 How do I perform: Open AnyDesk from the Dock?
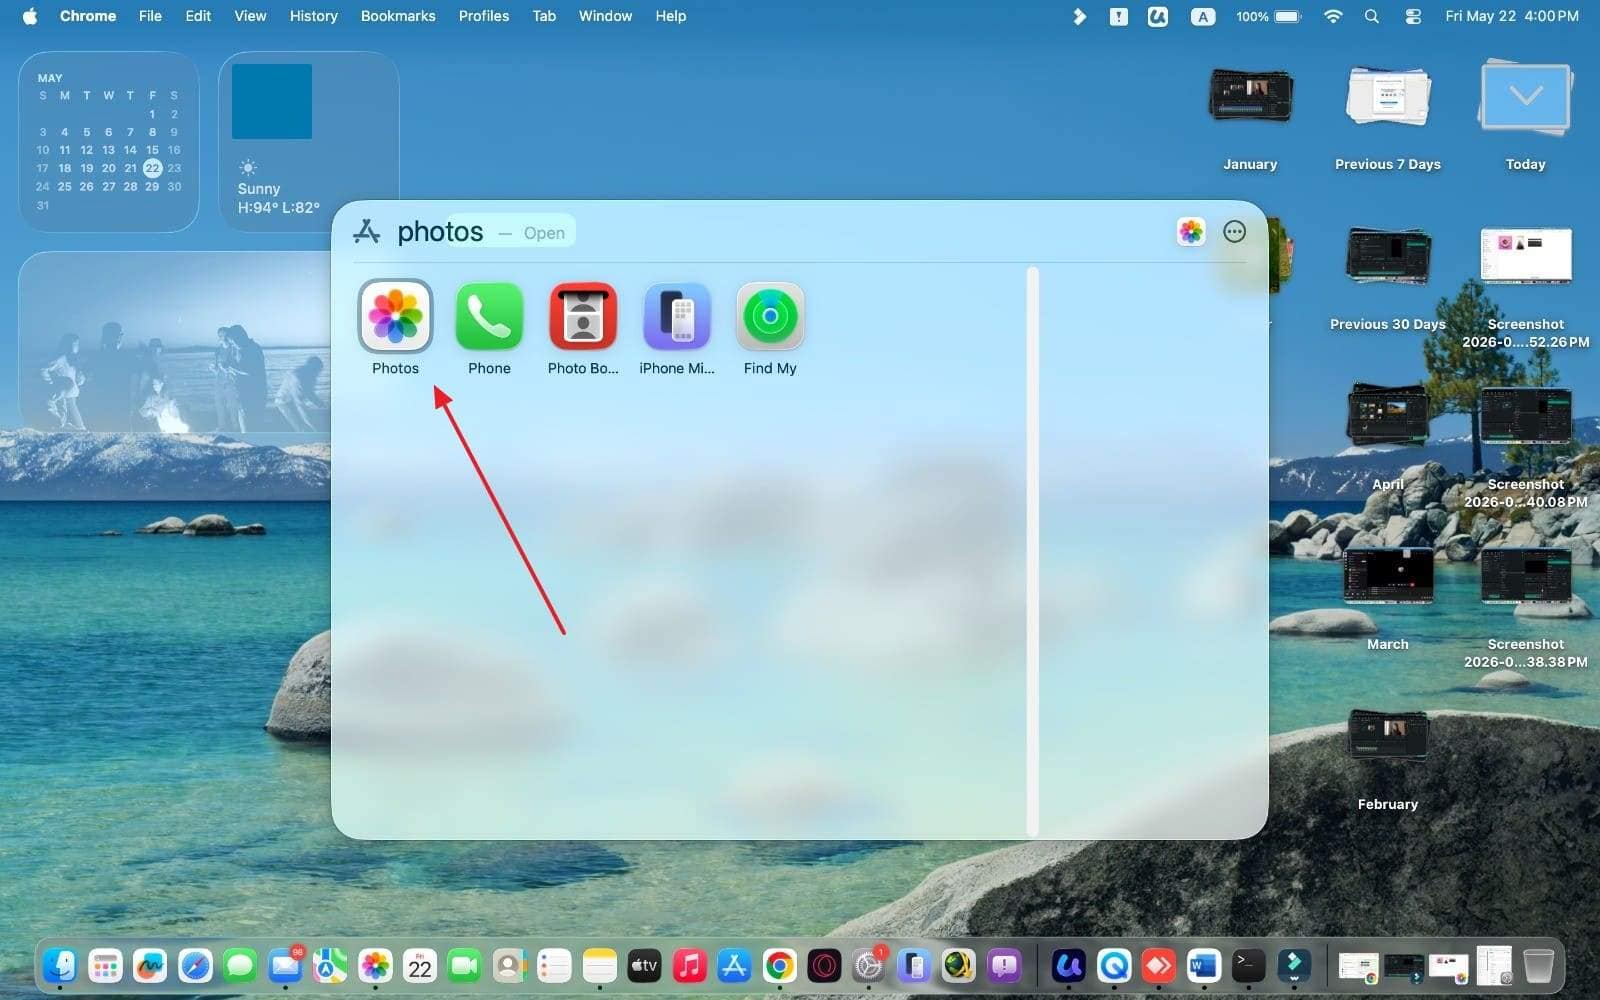pos(1159,966)
